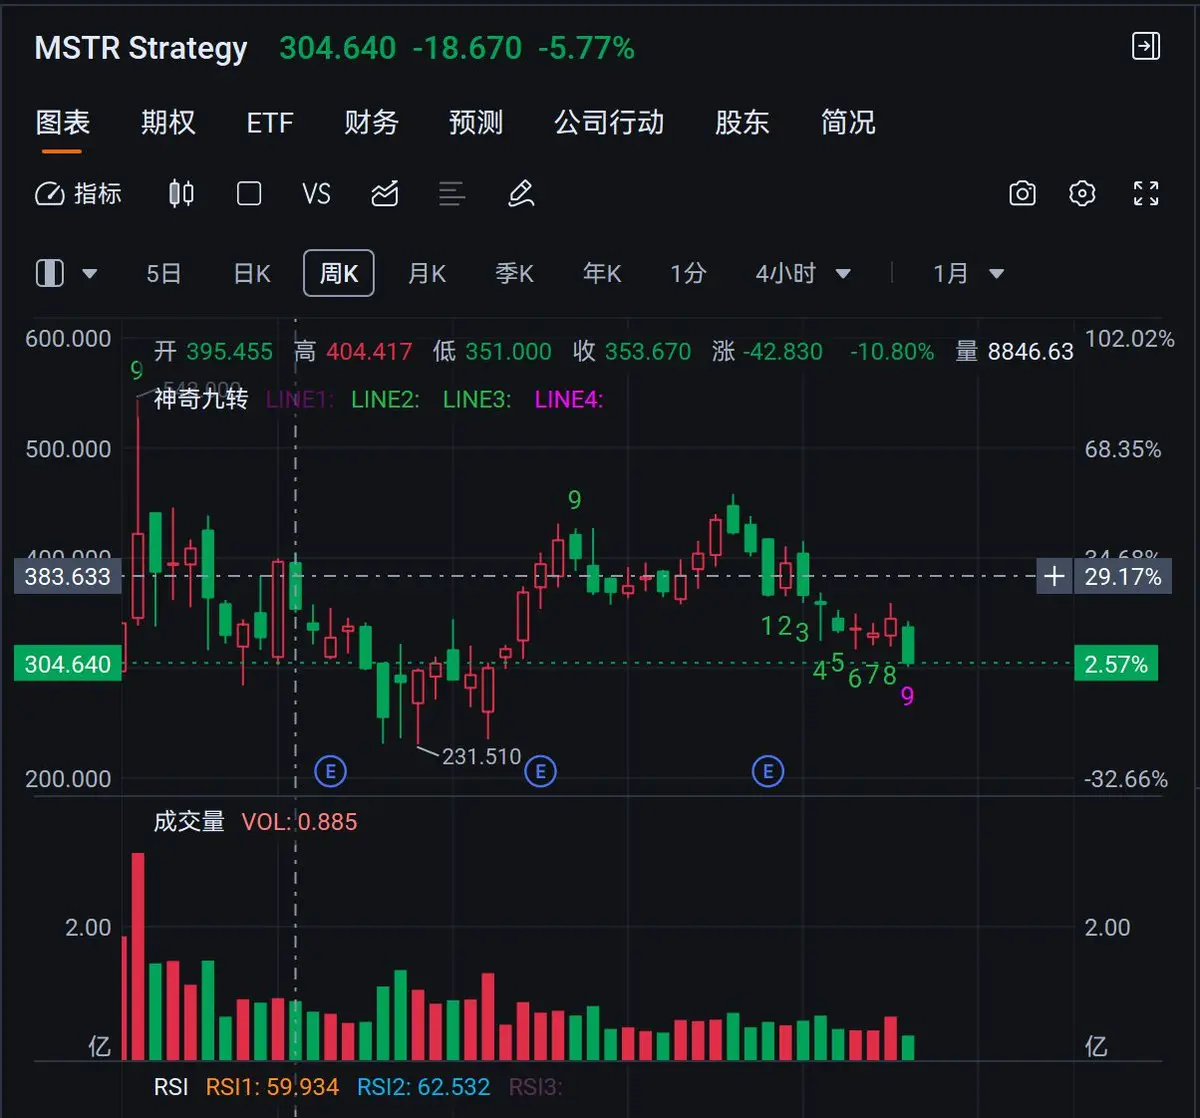Click the -5.77% change in header

point(586,48)
